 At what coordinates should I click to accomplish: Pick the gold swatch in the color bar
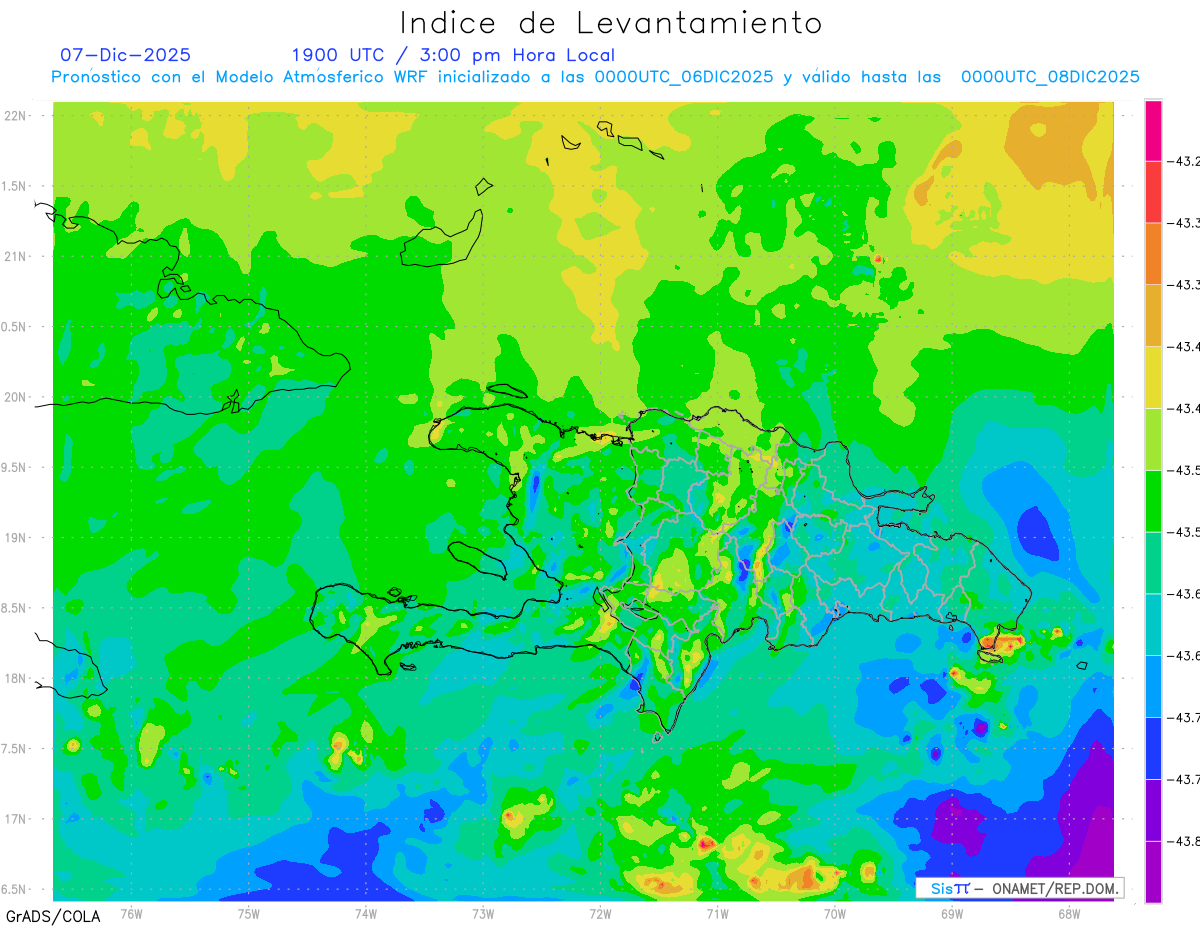coord(1153,316)
